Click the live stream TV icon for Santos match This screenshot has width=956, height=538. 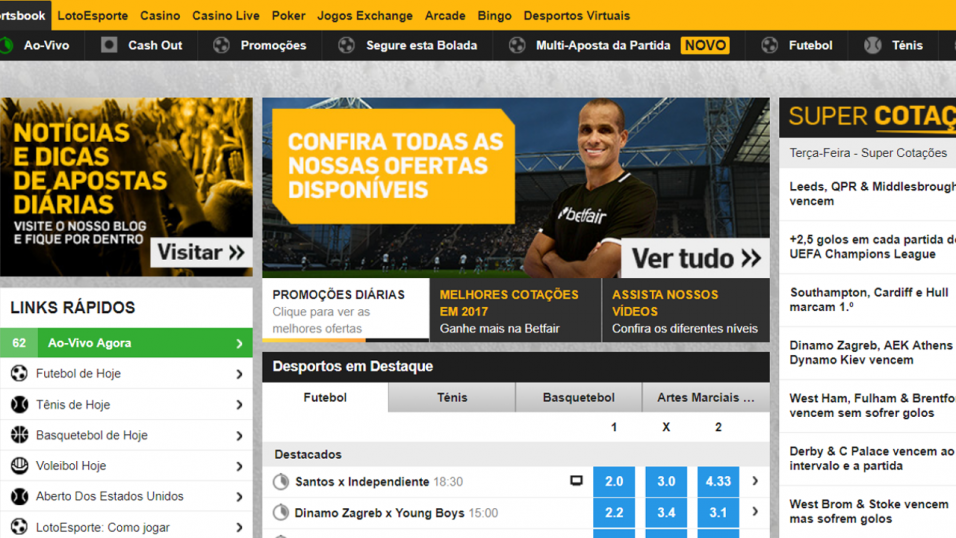[x=576, y=481]
